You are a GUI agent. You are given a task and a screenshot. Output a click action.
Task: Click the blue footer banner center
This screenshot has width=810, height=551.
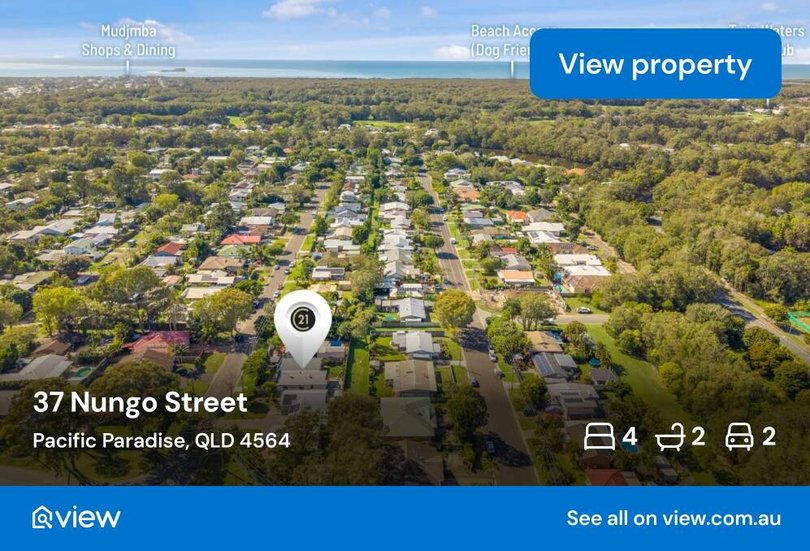pos(405,518)
